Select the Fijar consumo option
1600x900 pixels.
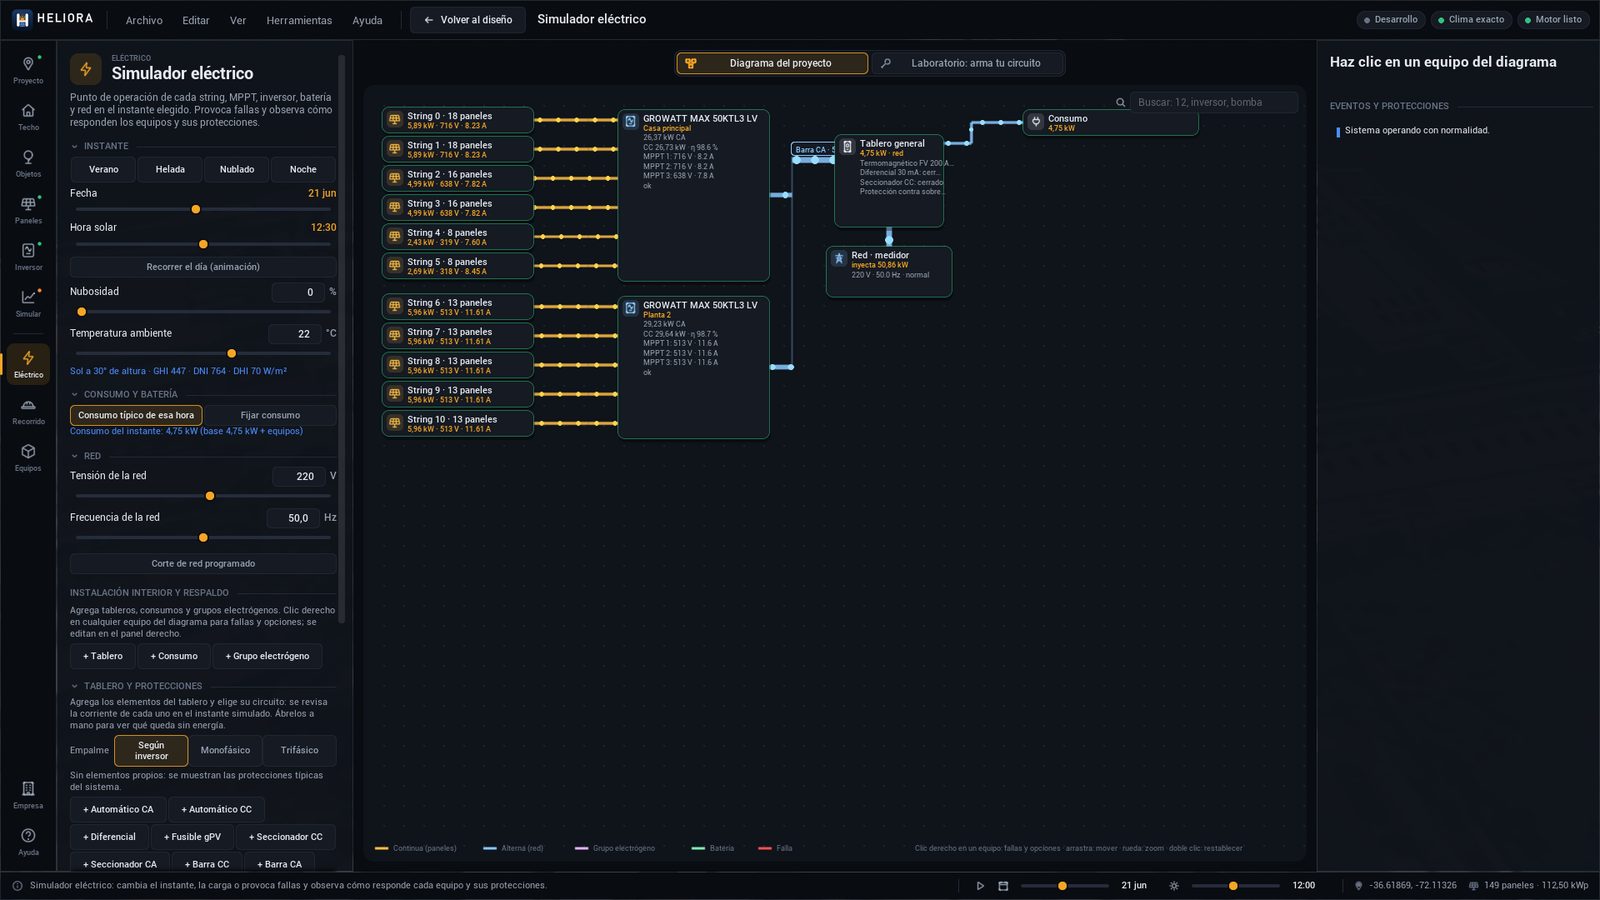(270, 415)
